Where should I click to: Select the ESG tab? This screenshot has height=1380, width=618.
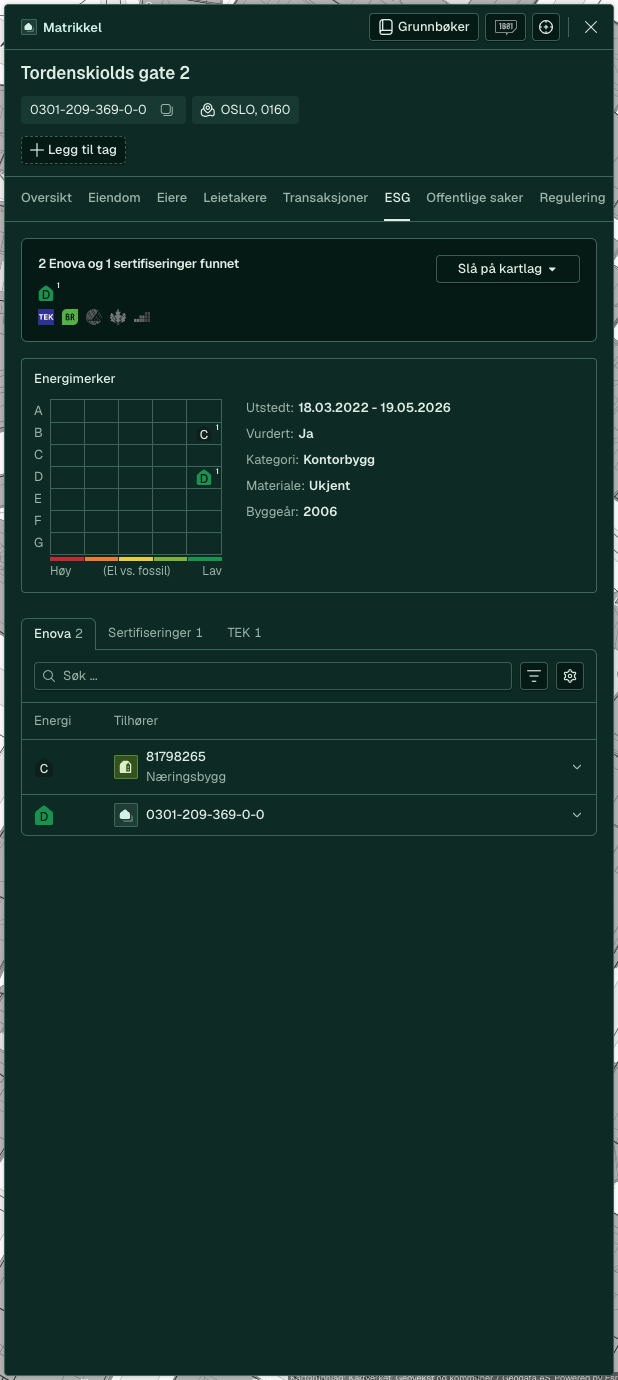point(397,198)
